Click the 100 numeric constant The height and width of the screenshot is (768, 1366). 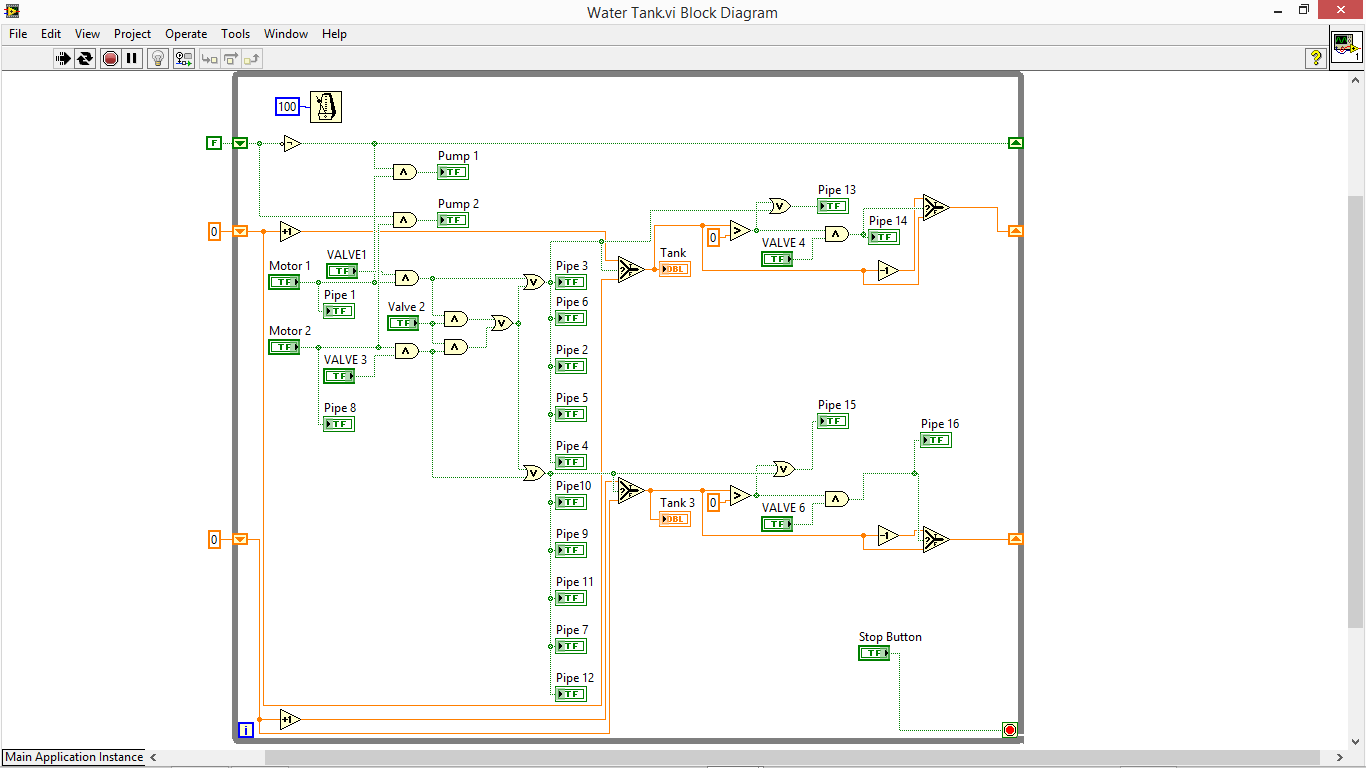pos(287,106)
